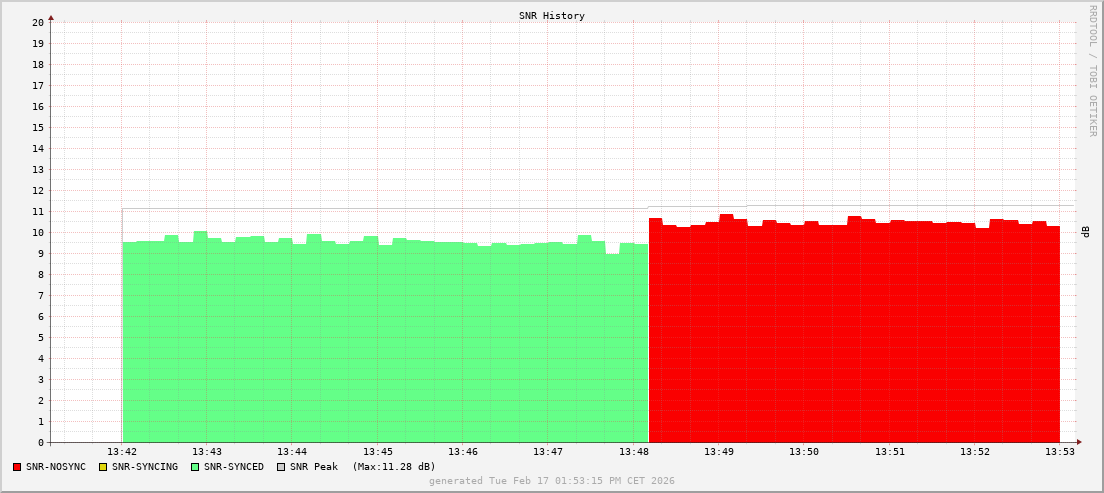Click the green SNR-SYNCED legend swatch
The width and height of the screenshot is (1104, 493).
tap(195, 467)
